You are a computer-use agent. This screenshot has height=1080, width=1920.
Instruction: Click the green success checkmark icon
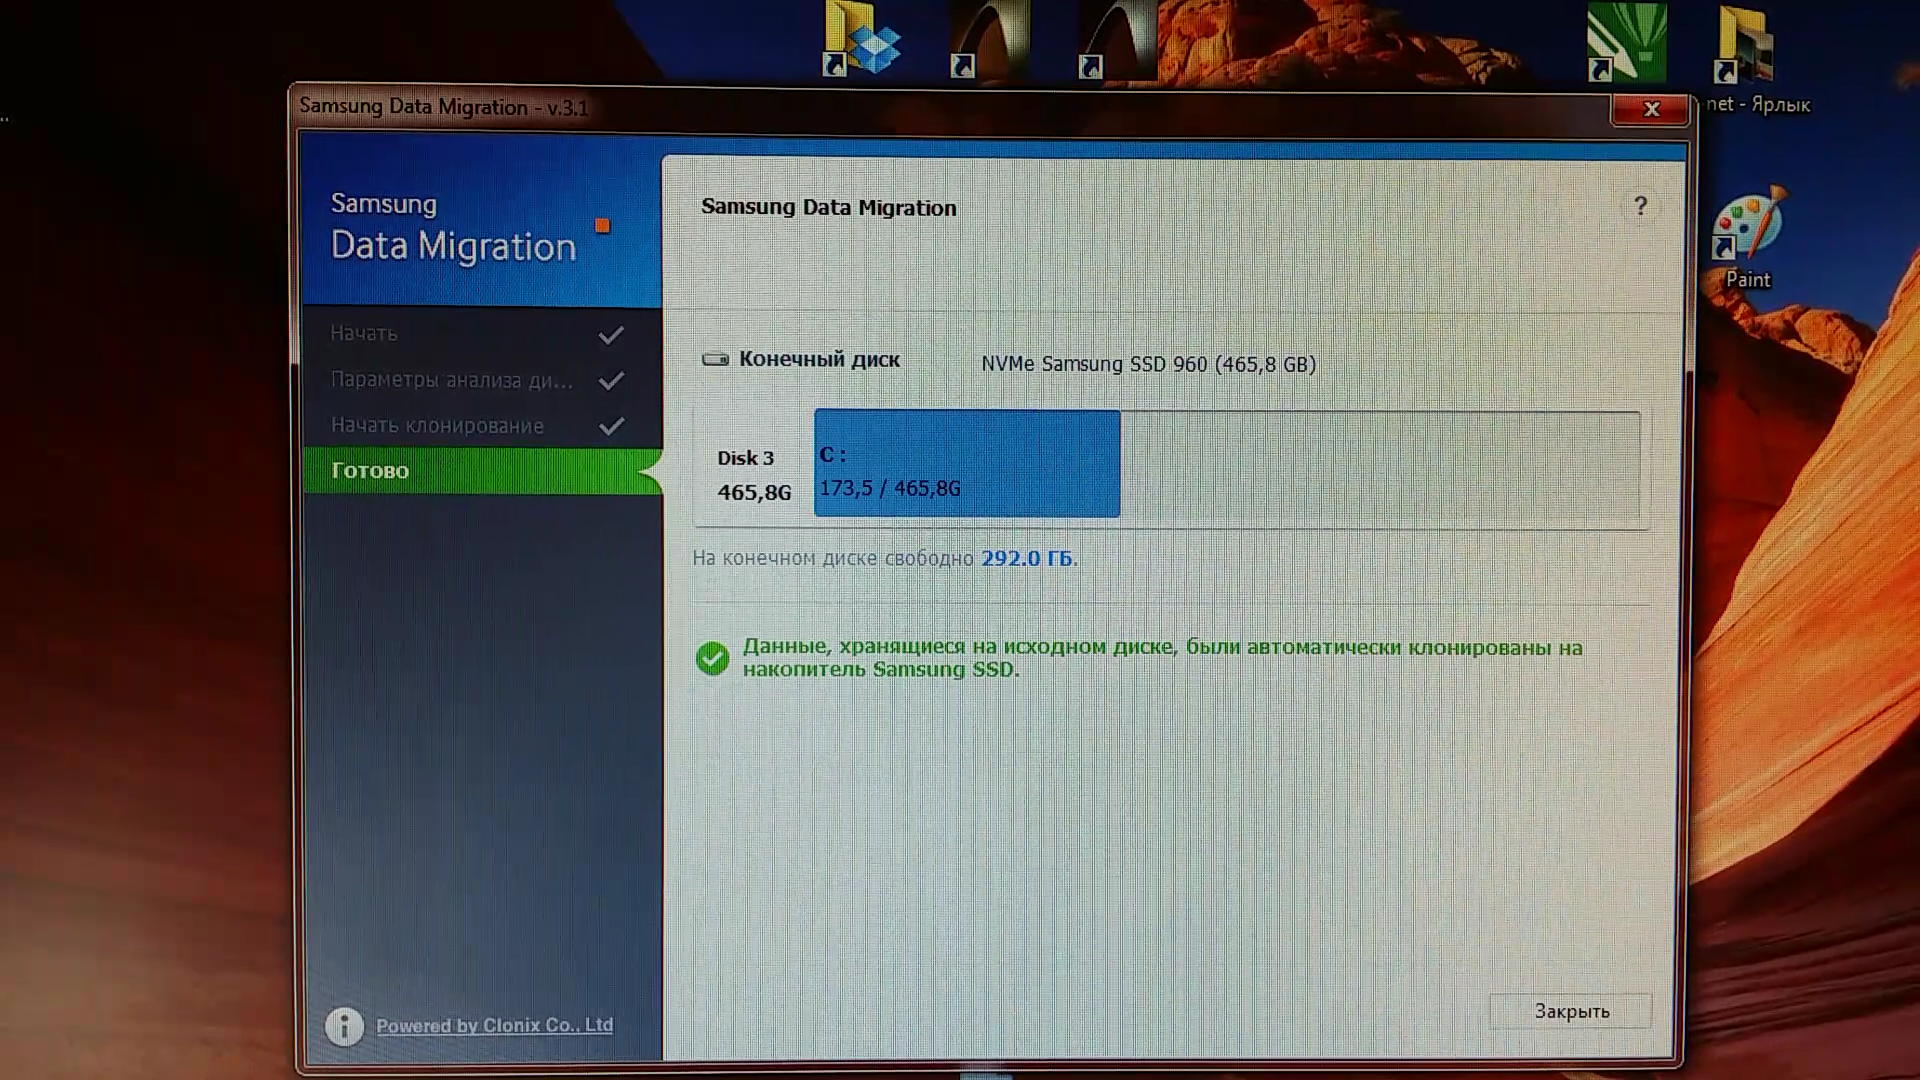(x=712, y=658)
